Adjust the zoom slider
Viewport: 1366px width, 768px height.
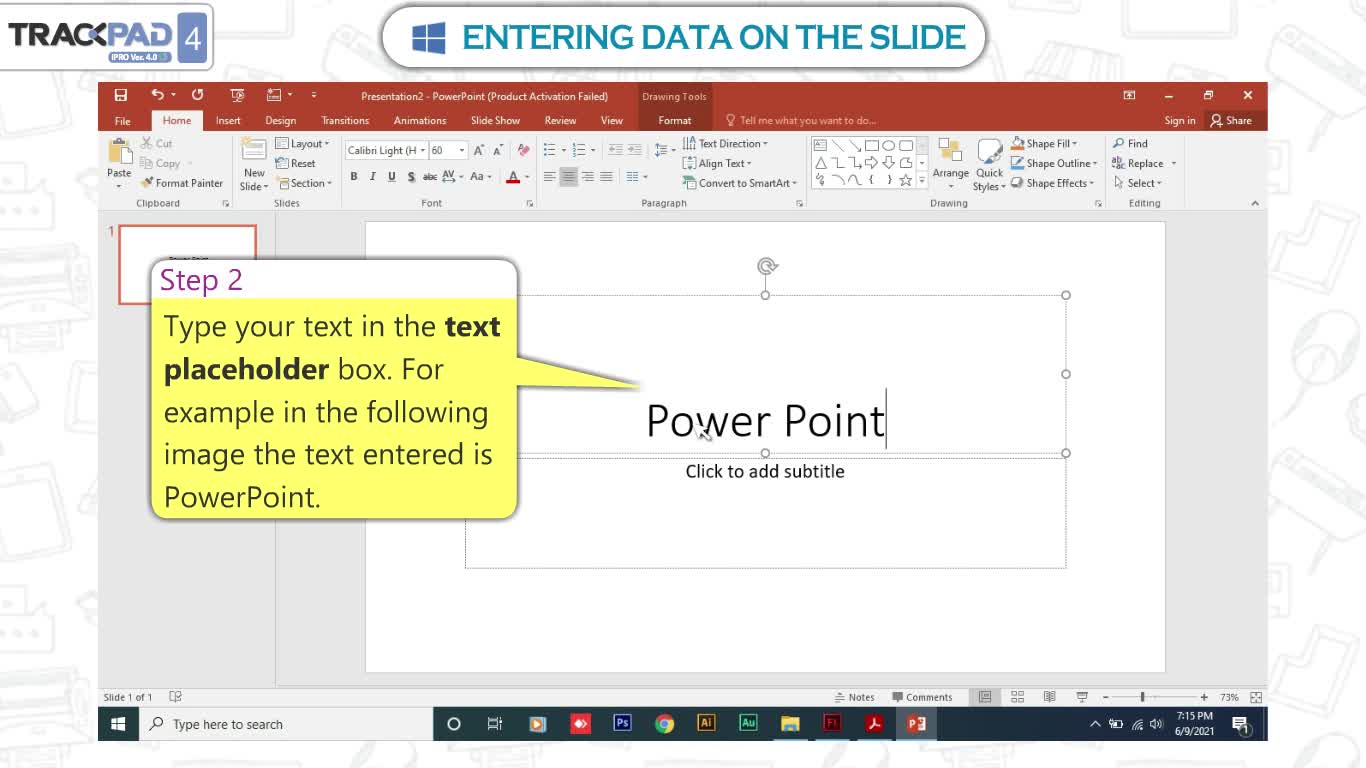pyautogui.click(x=1143, y=697)
